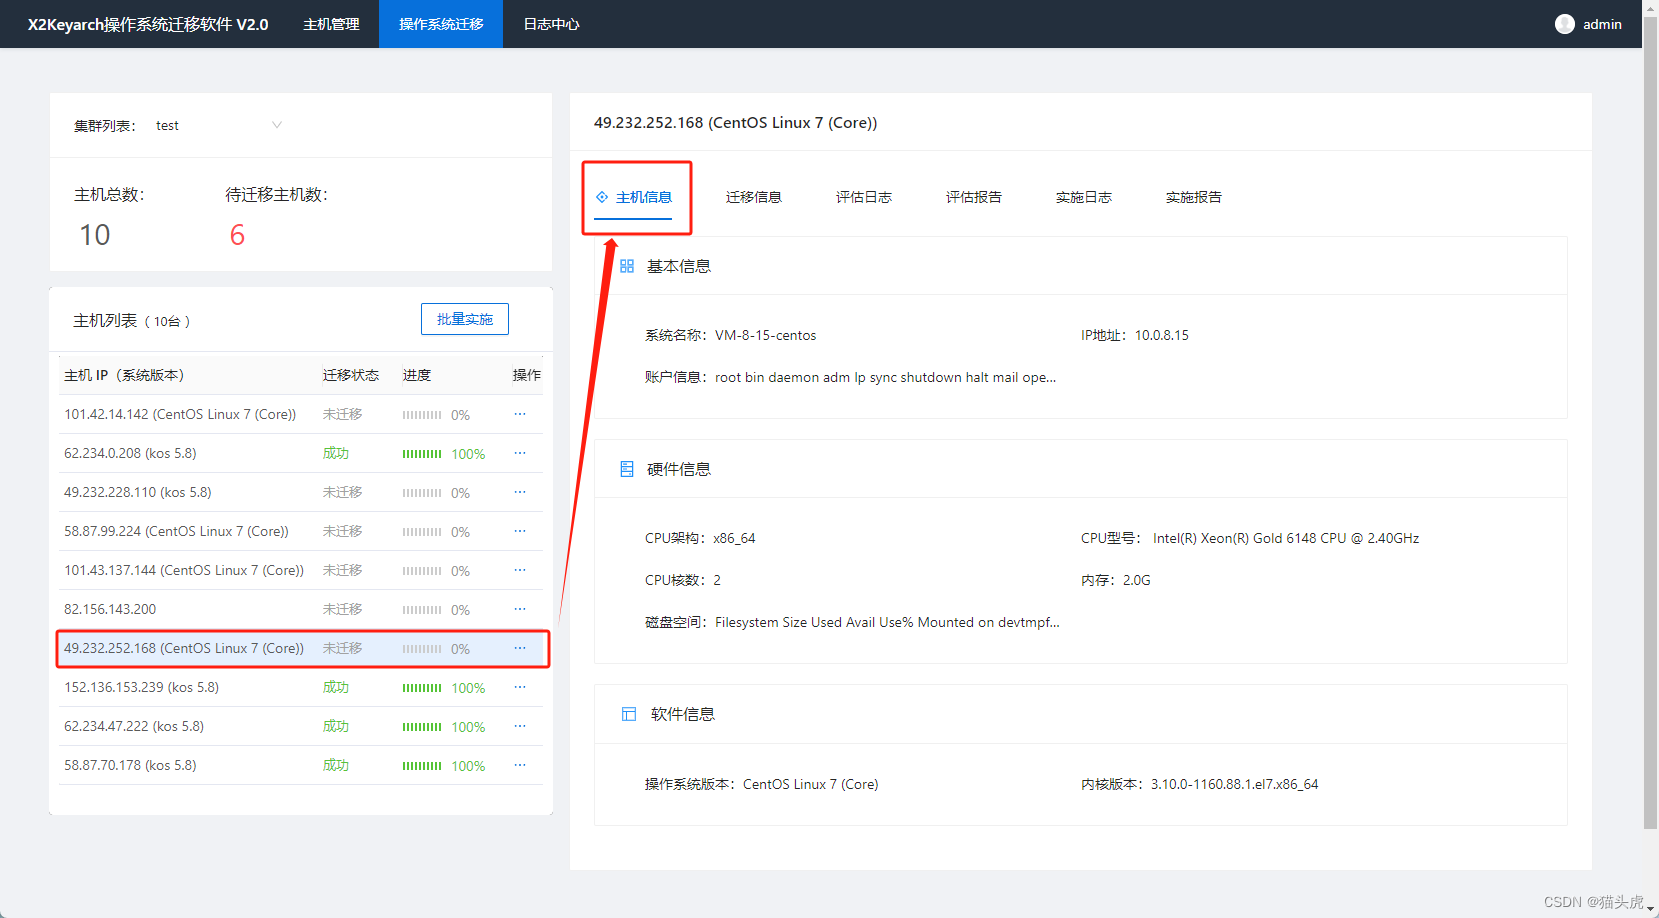Click the 进度 column header
Image resolution: width=1659 pixels, height=918 pixels.
(x=417, y=375)
